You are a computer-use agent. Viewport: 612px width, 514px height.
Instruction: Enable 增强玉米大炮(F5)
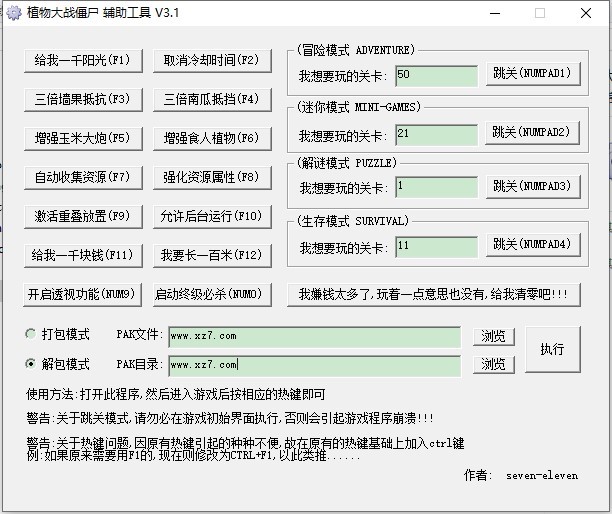pyautogui.click(x=83, y=139)
